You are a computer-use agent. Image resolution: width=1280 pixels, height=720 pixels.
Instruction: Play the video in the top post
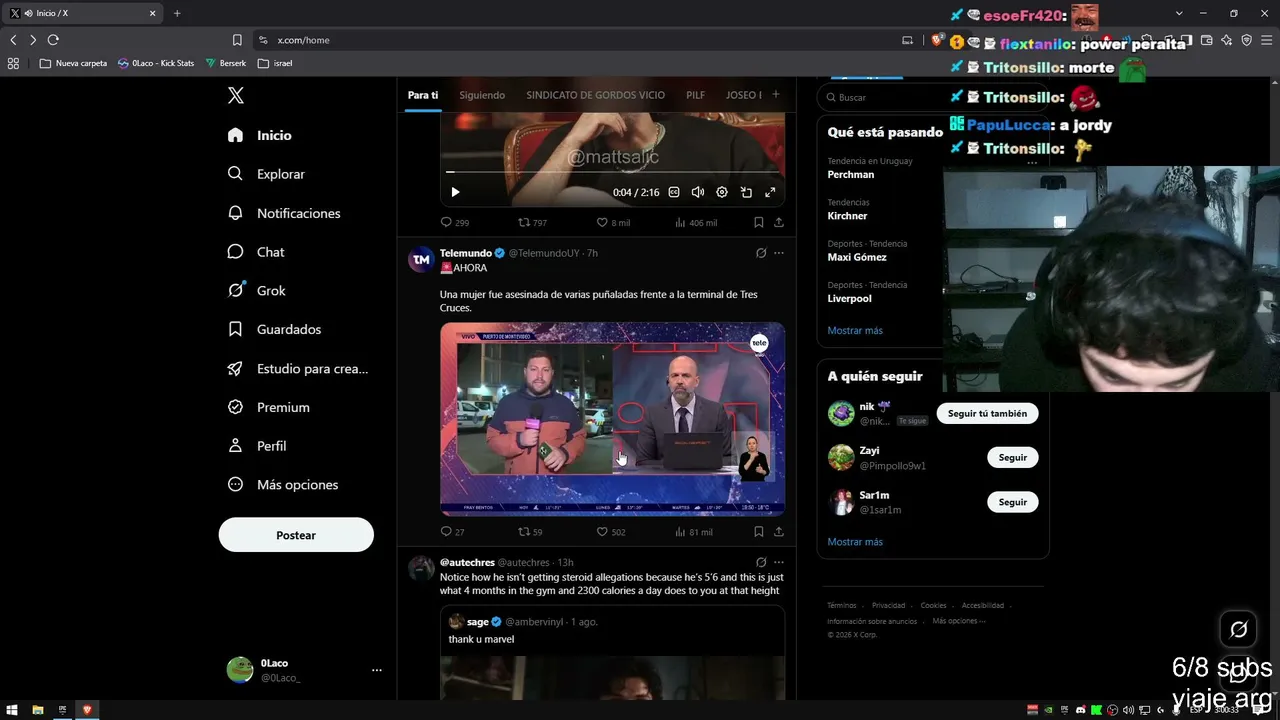tap(455, 192)
